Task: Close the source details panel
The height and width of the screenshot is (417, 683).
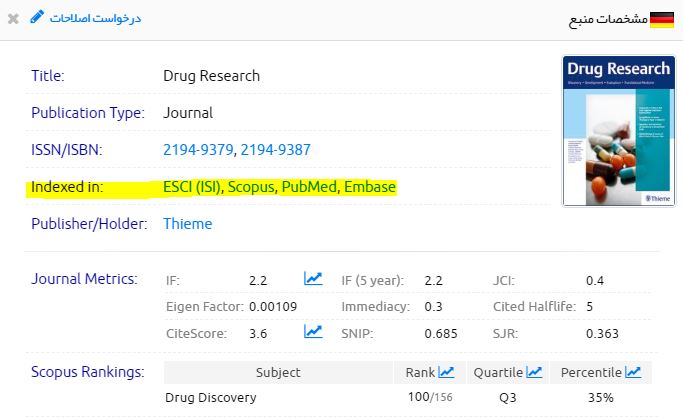Action: pyautogui.click(x=13, y=19)
